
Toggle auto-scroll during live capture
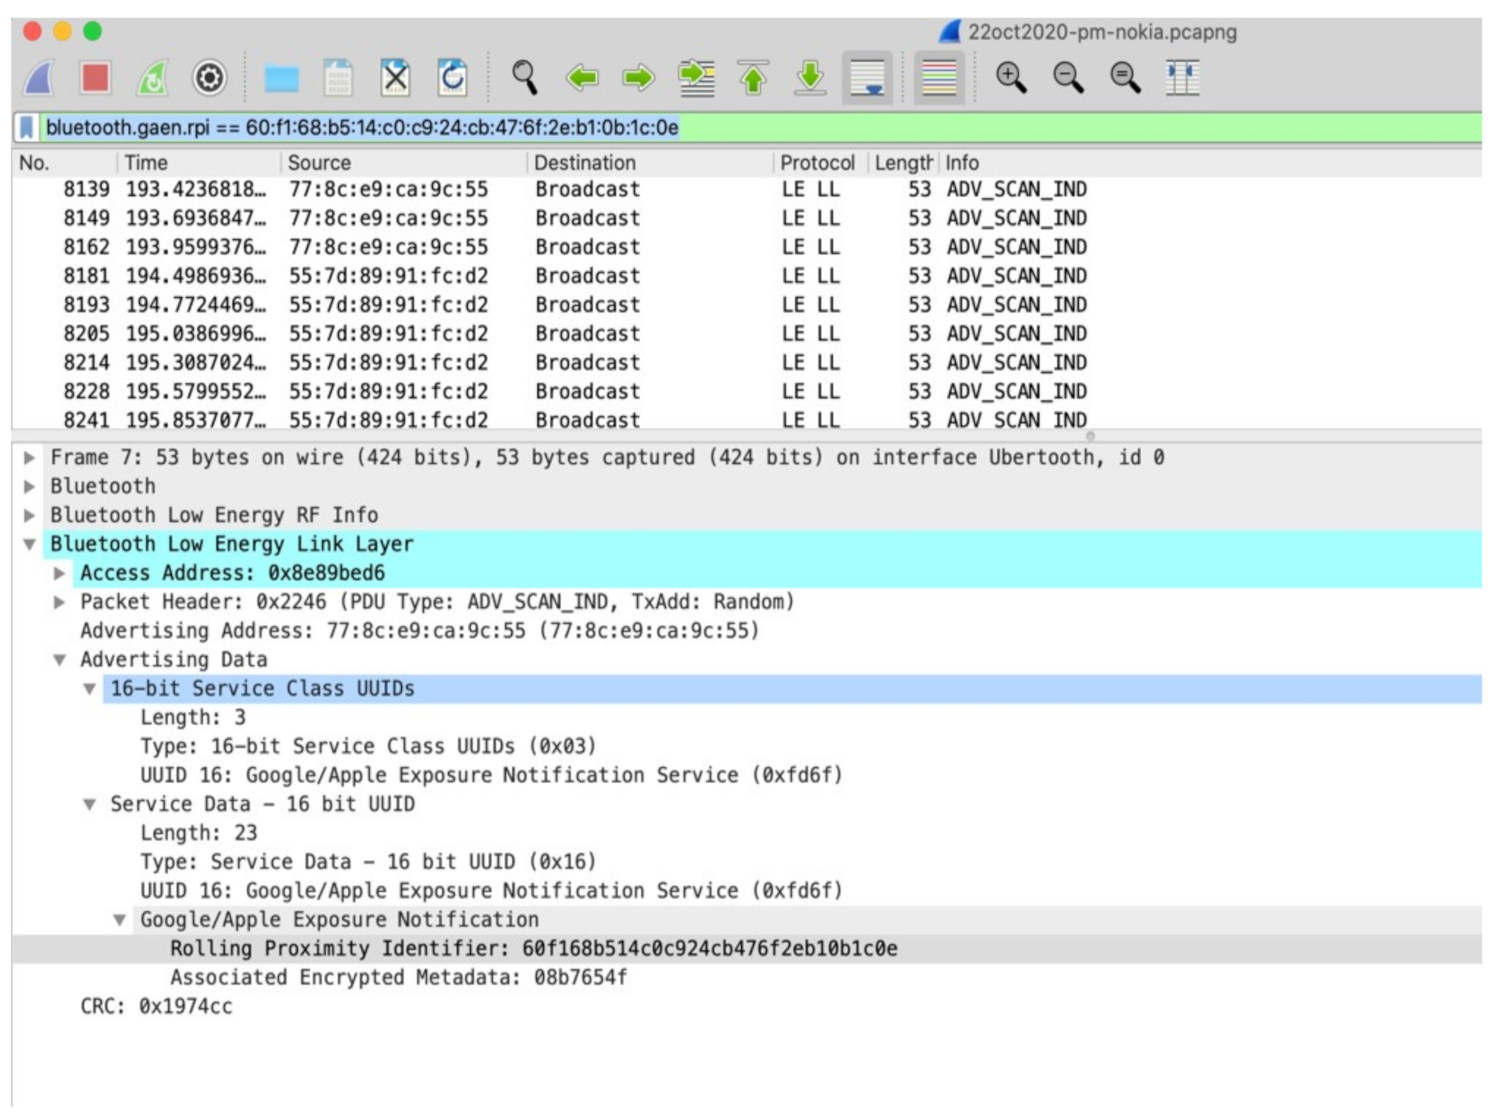click(x=866, y=77)
